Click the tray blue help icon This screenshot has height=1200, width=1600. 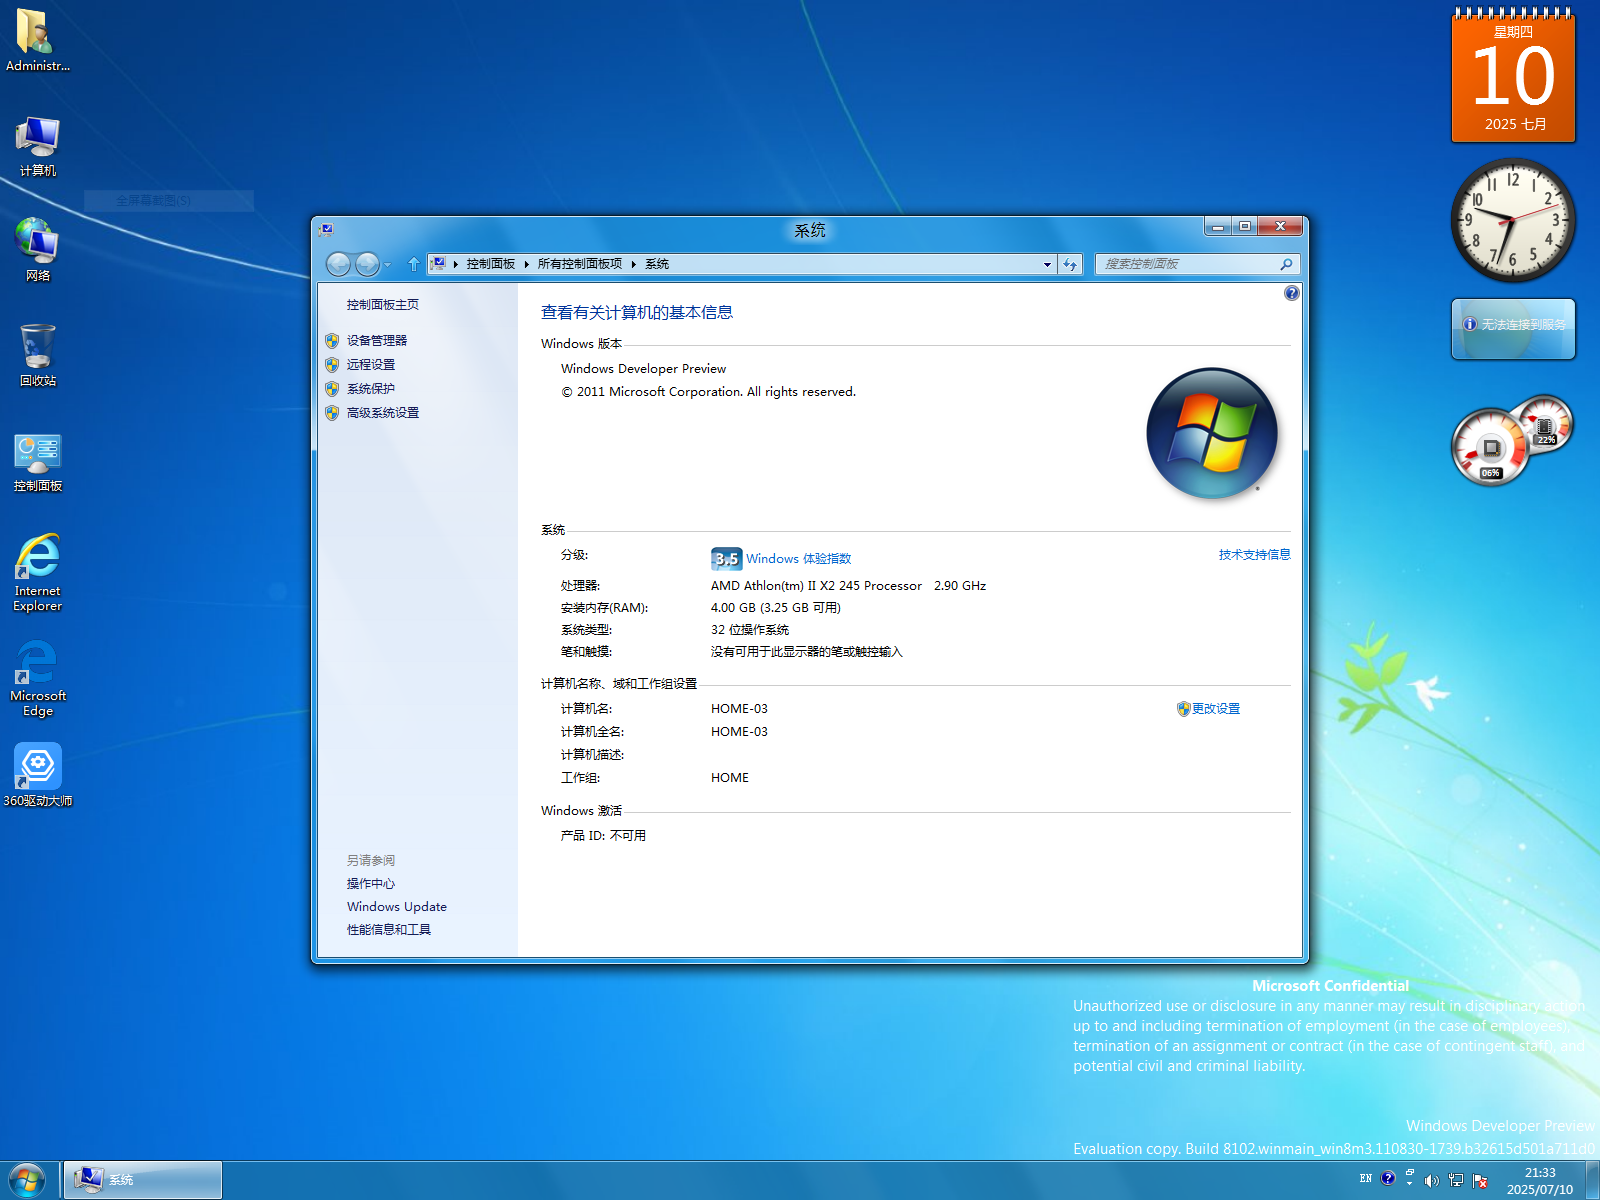coord(1388,1178)
